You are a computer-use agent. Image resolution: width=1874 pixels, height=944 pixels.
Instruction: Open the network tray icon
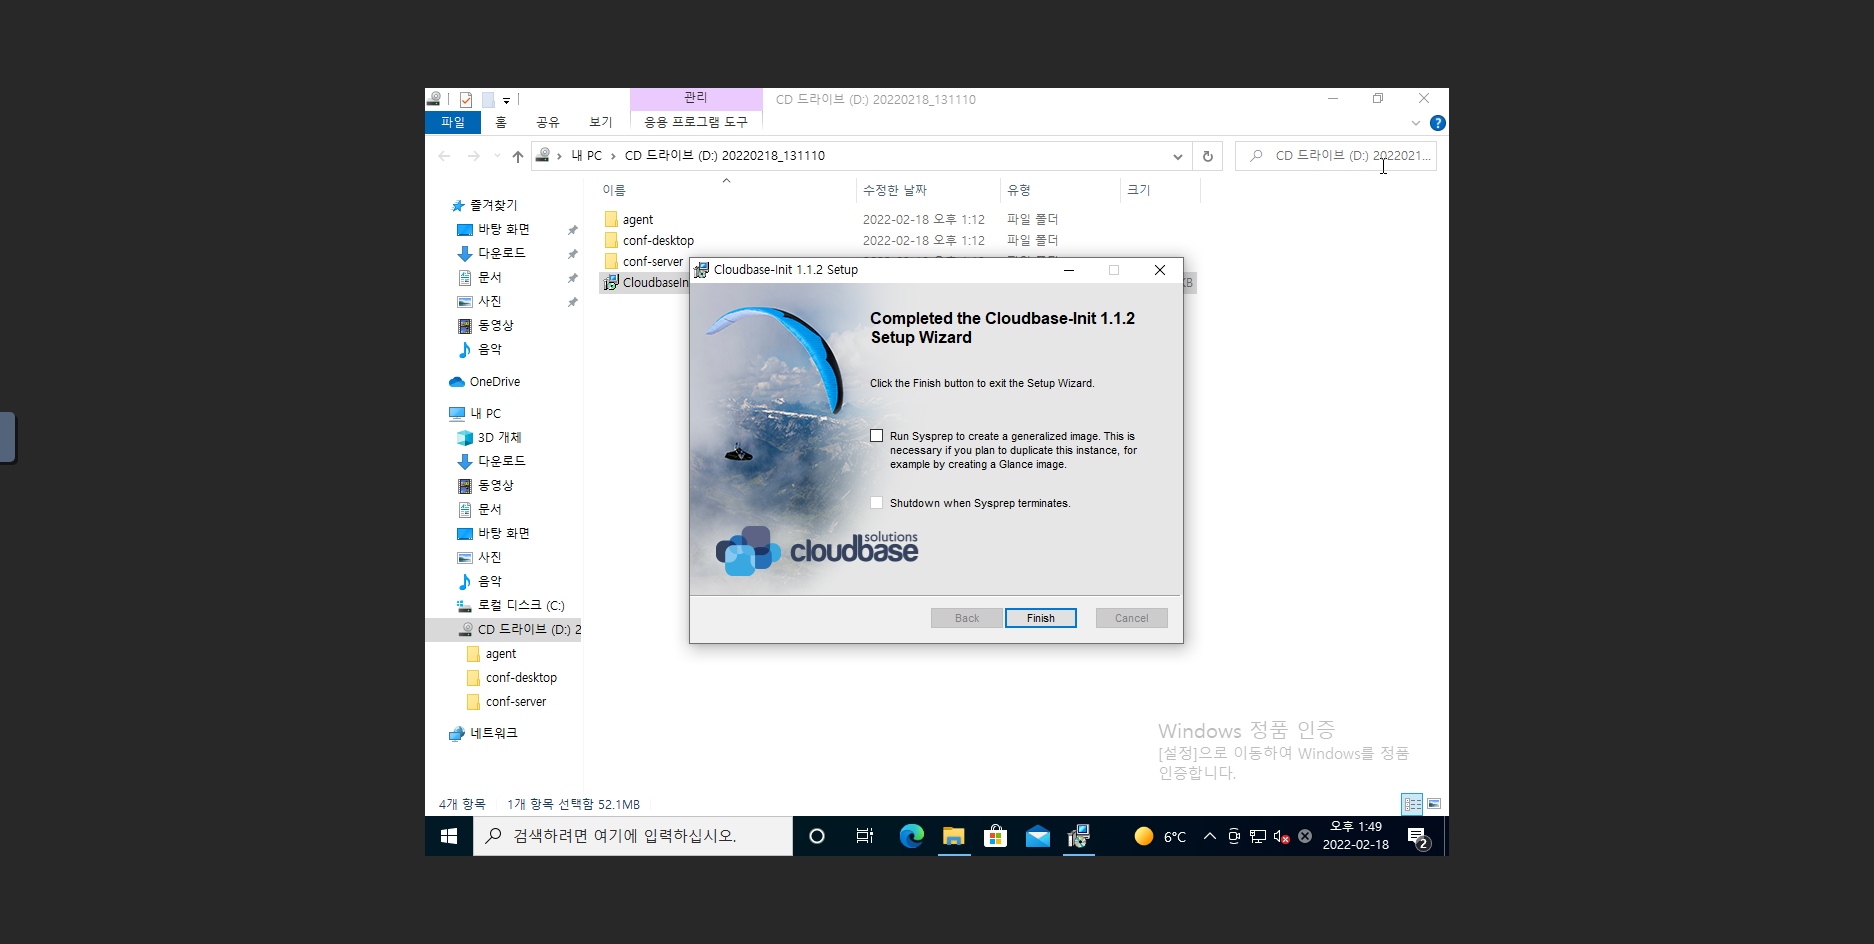click(x=1258, y=836)
